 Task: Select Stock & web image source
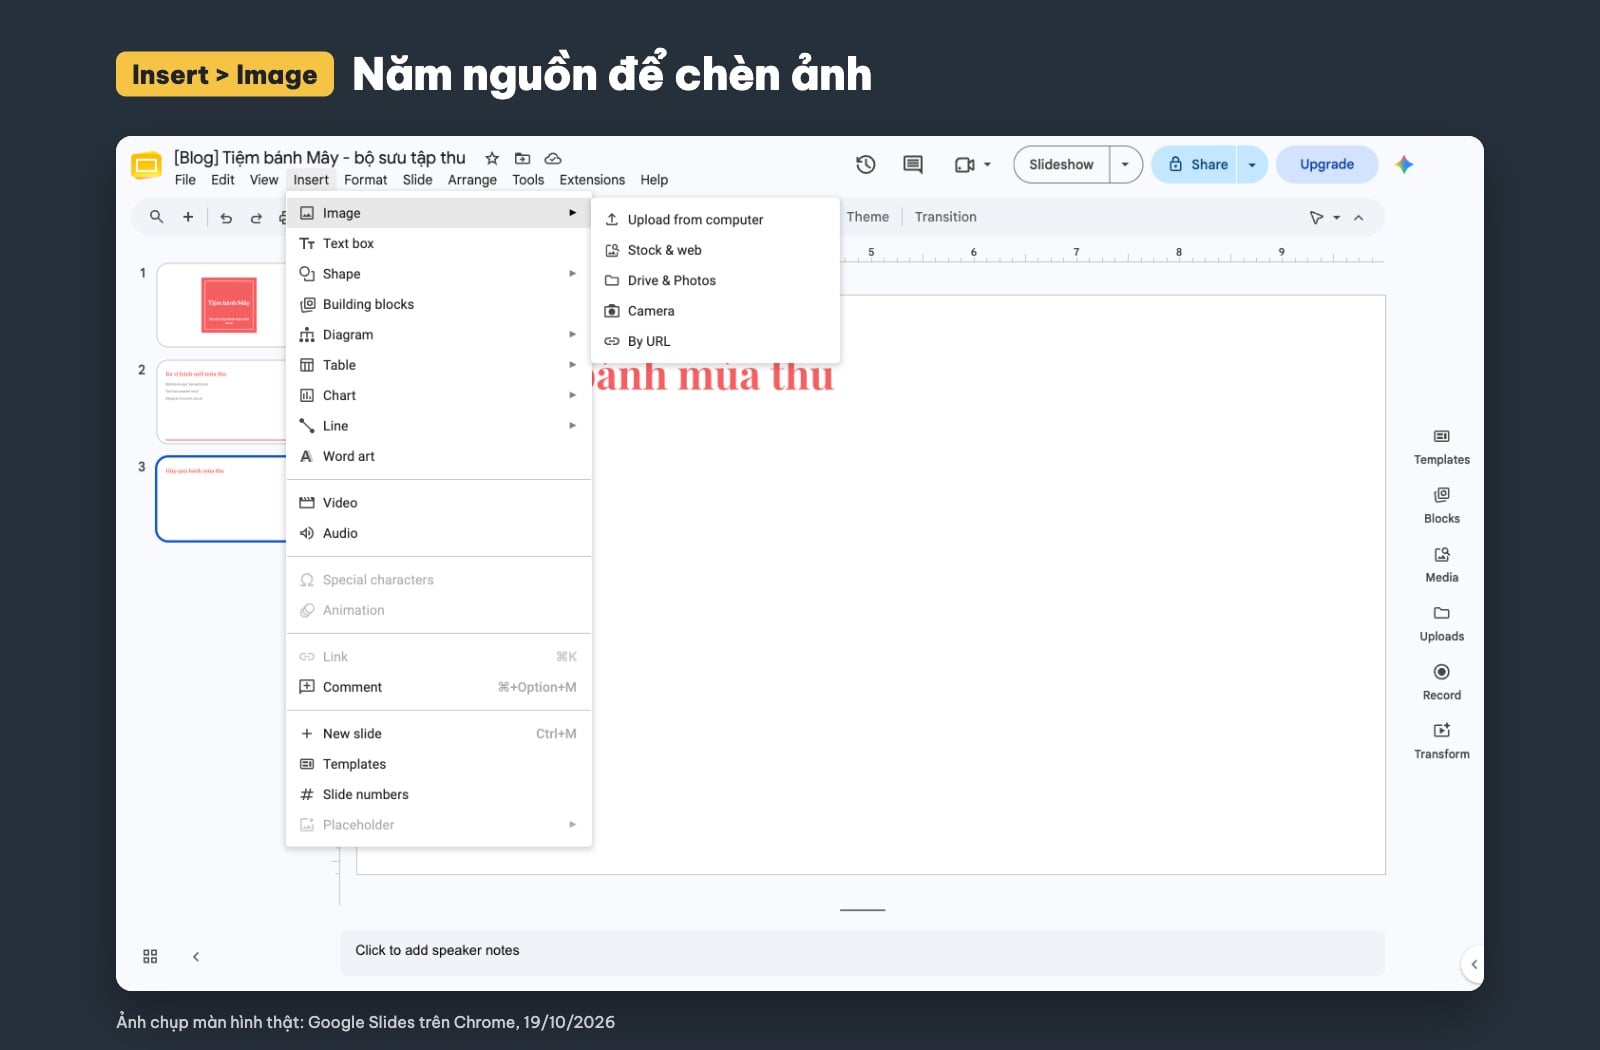click(x=715, y=250)
